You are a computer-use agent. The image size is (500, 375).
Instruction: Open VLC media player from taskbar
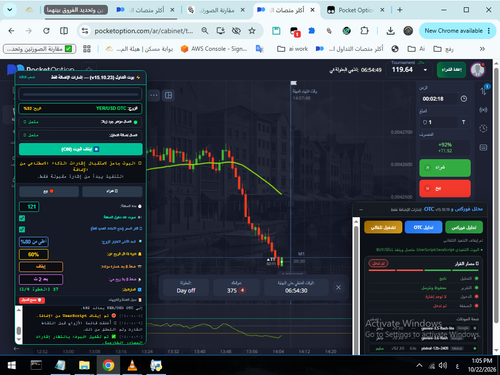[x=132, y=366]
